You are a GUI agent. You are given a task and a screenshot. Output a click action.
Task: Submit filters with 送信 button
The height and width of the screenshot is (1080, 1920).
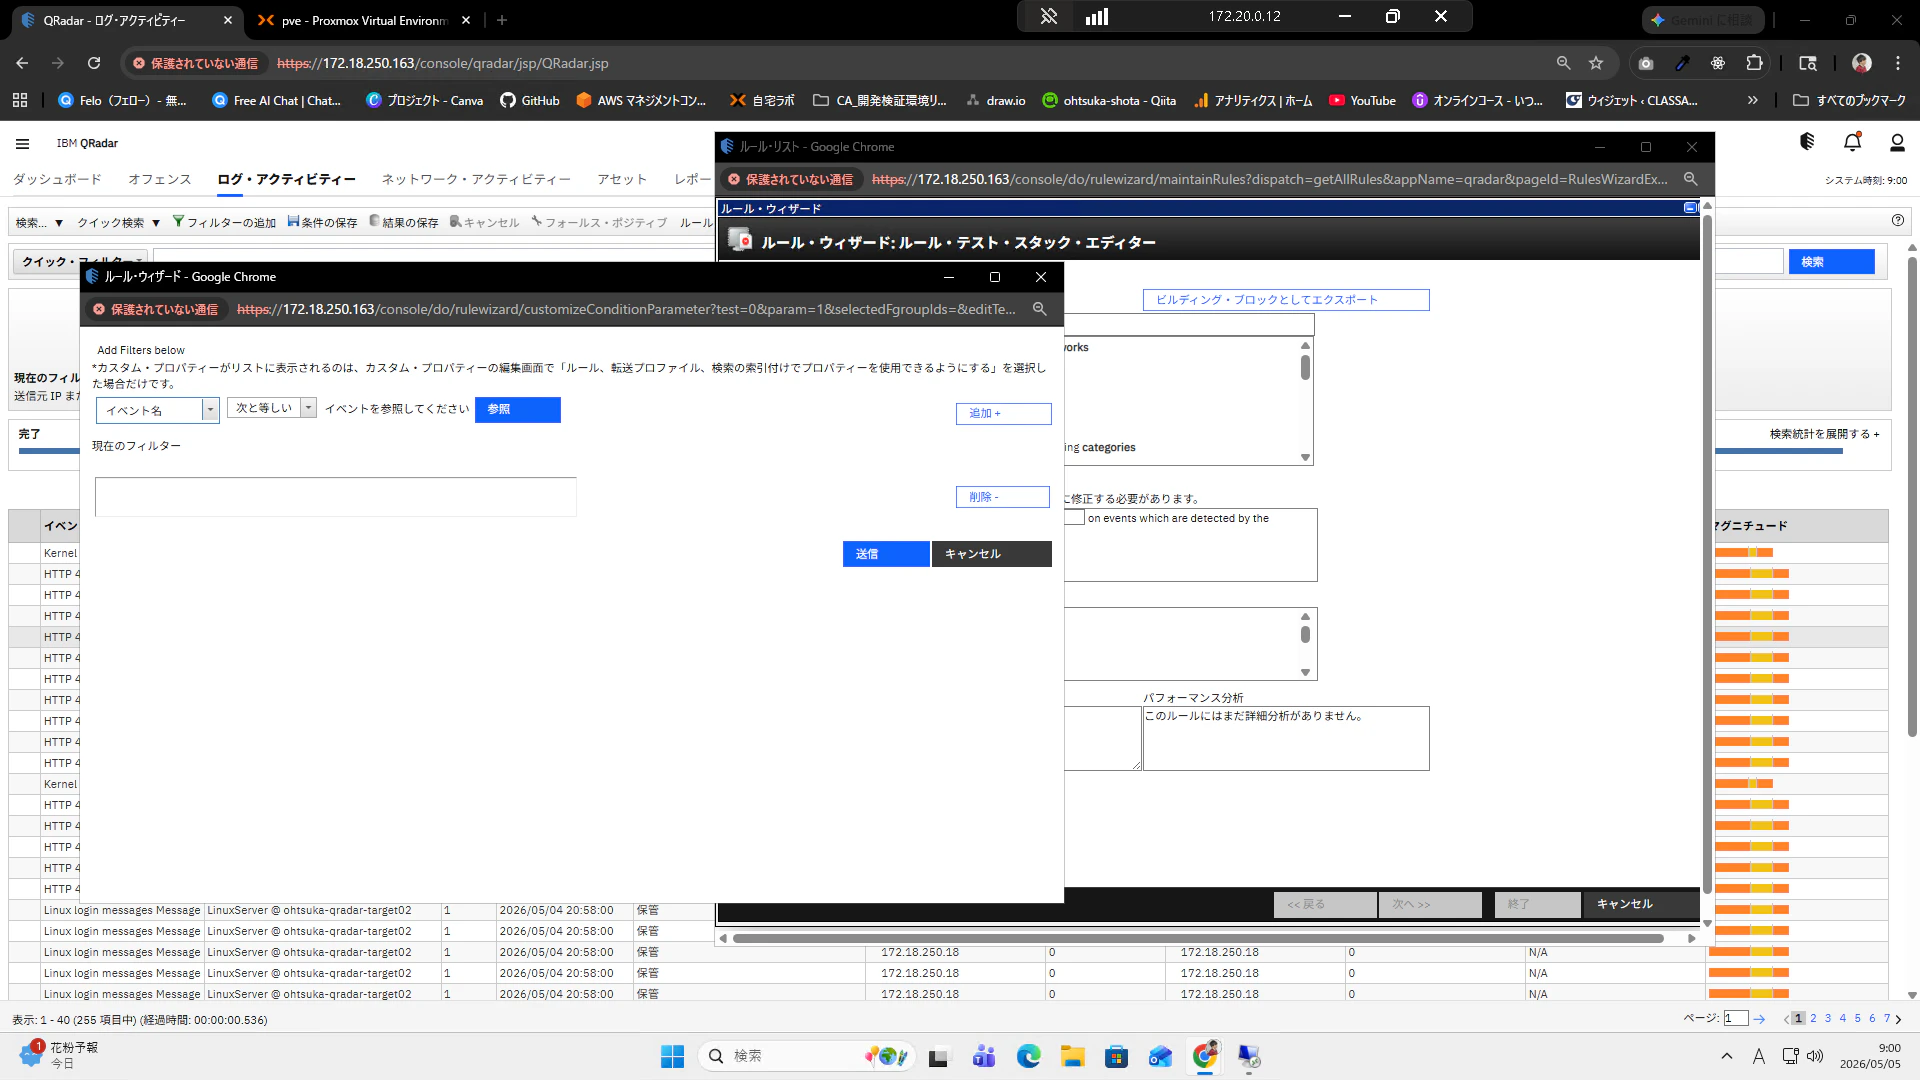click(886, 554)
